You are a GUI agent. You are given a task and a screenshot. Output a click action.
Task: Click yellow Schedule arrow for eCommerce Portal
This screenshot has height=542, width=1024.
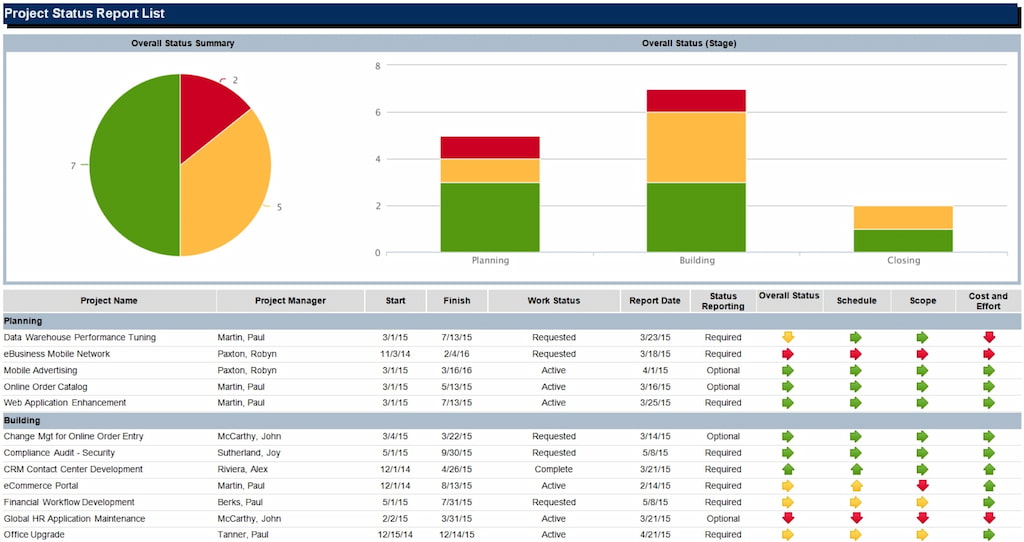click(856, 486)
